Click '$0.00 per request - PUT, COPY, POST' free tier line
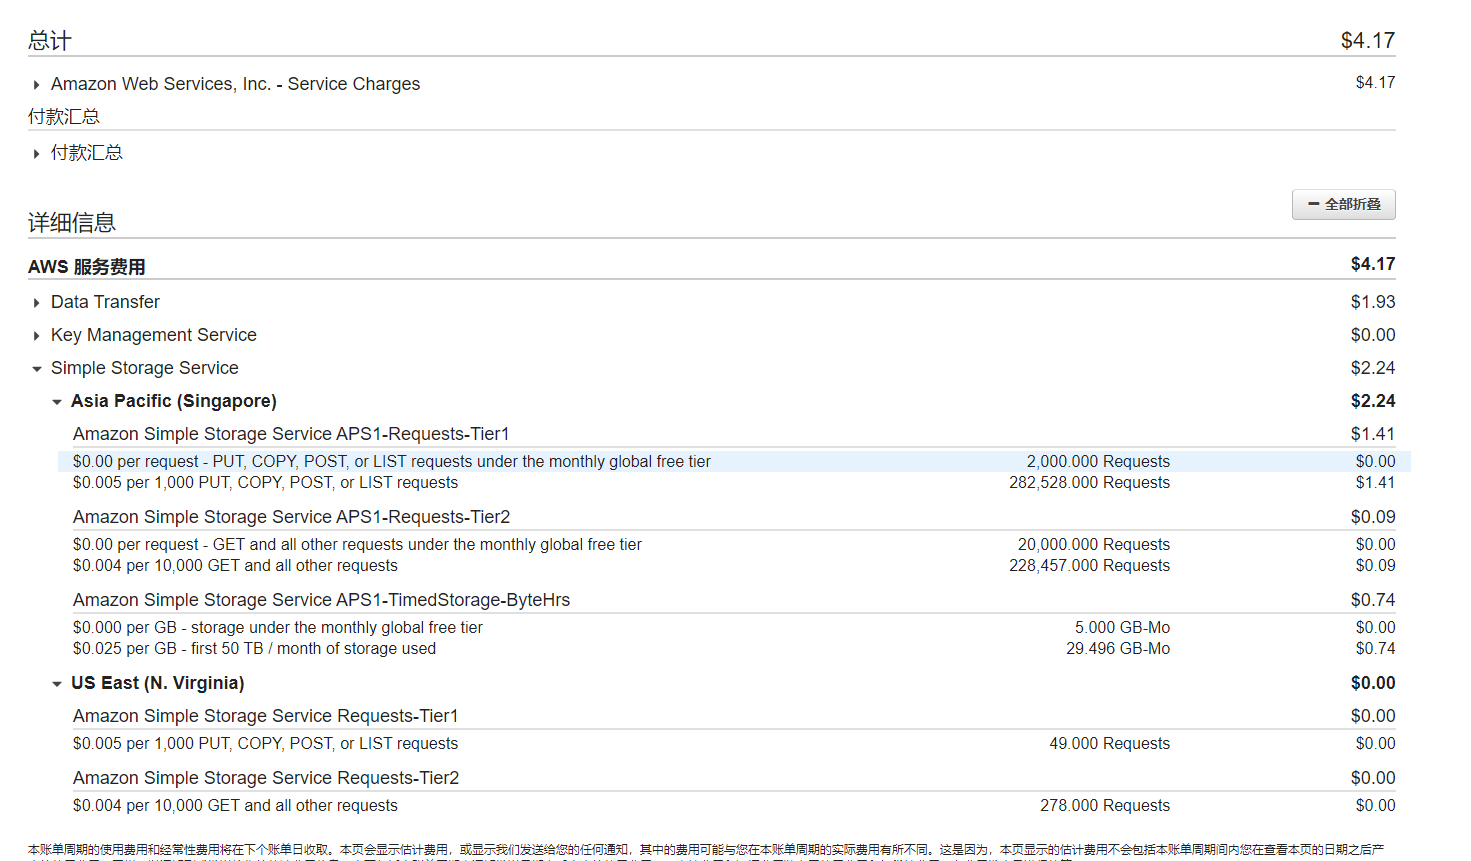The width and height of the screenshot is (1471, 861). coord(392,461)
